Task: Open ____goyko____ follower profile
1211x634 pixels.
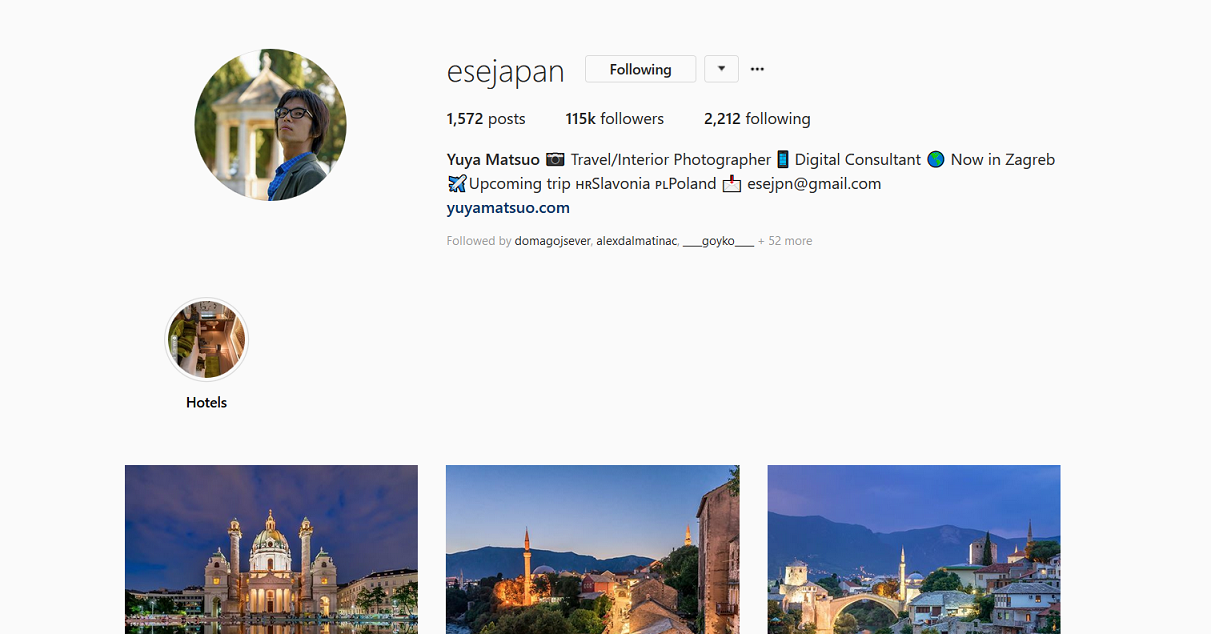Action: click(718, 241)
